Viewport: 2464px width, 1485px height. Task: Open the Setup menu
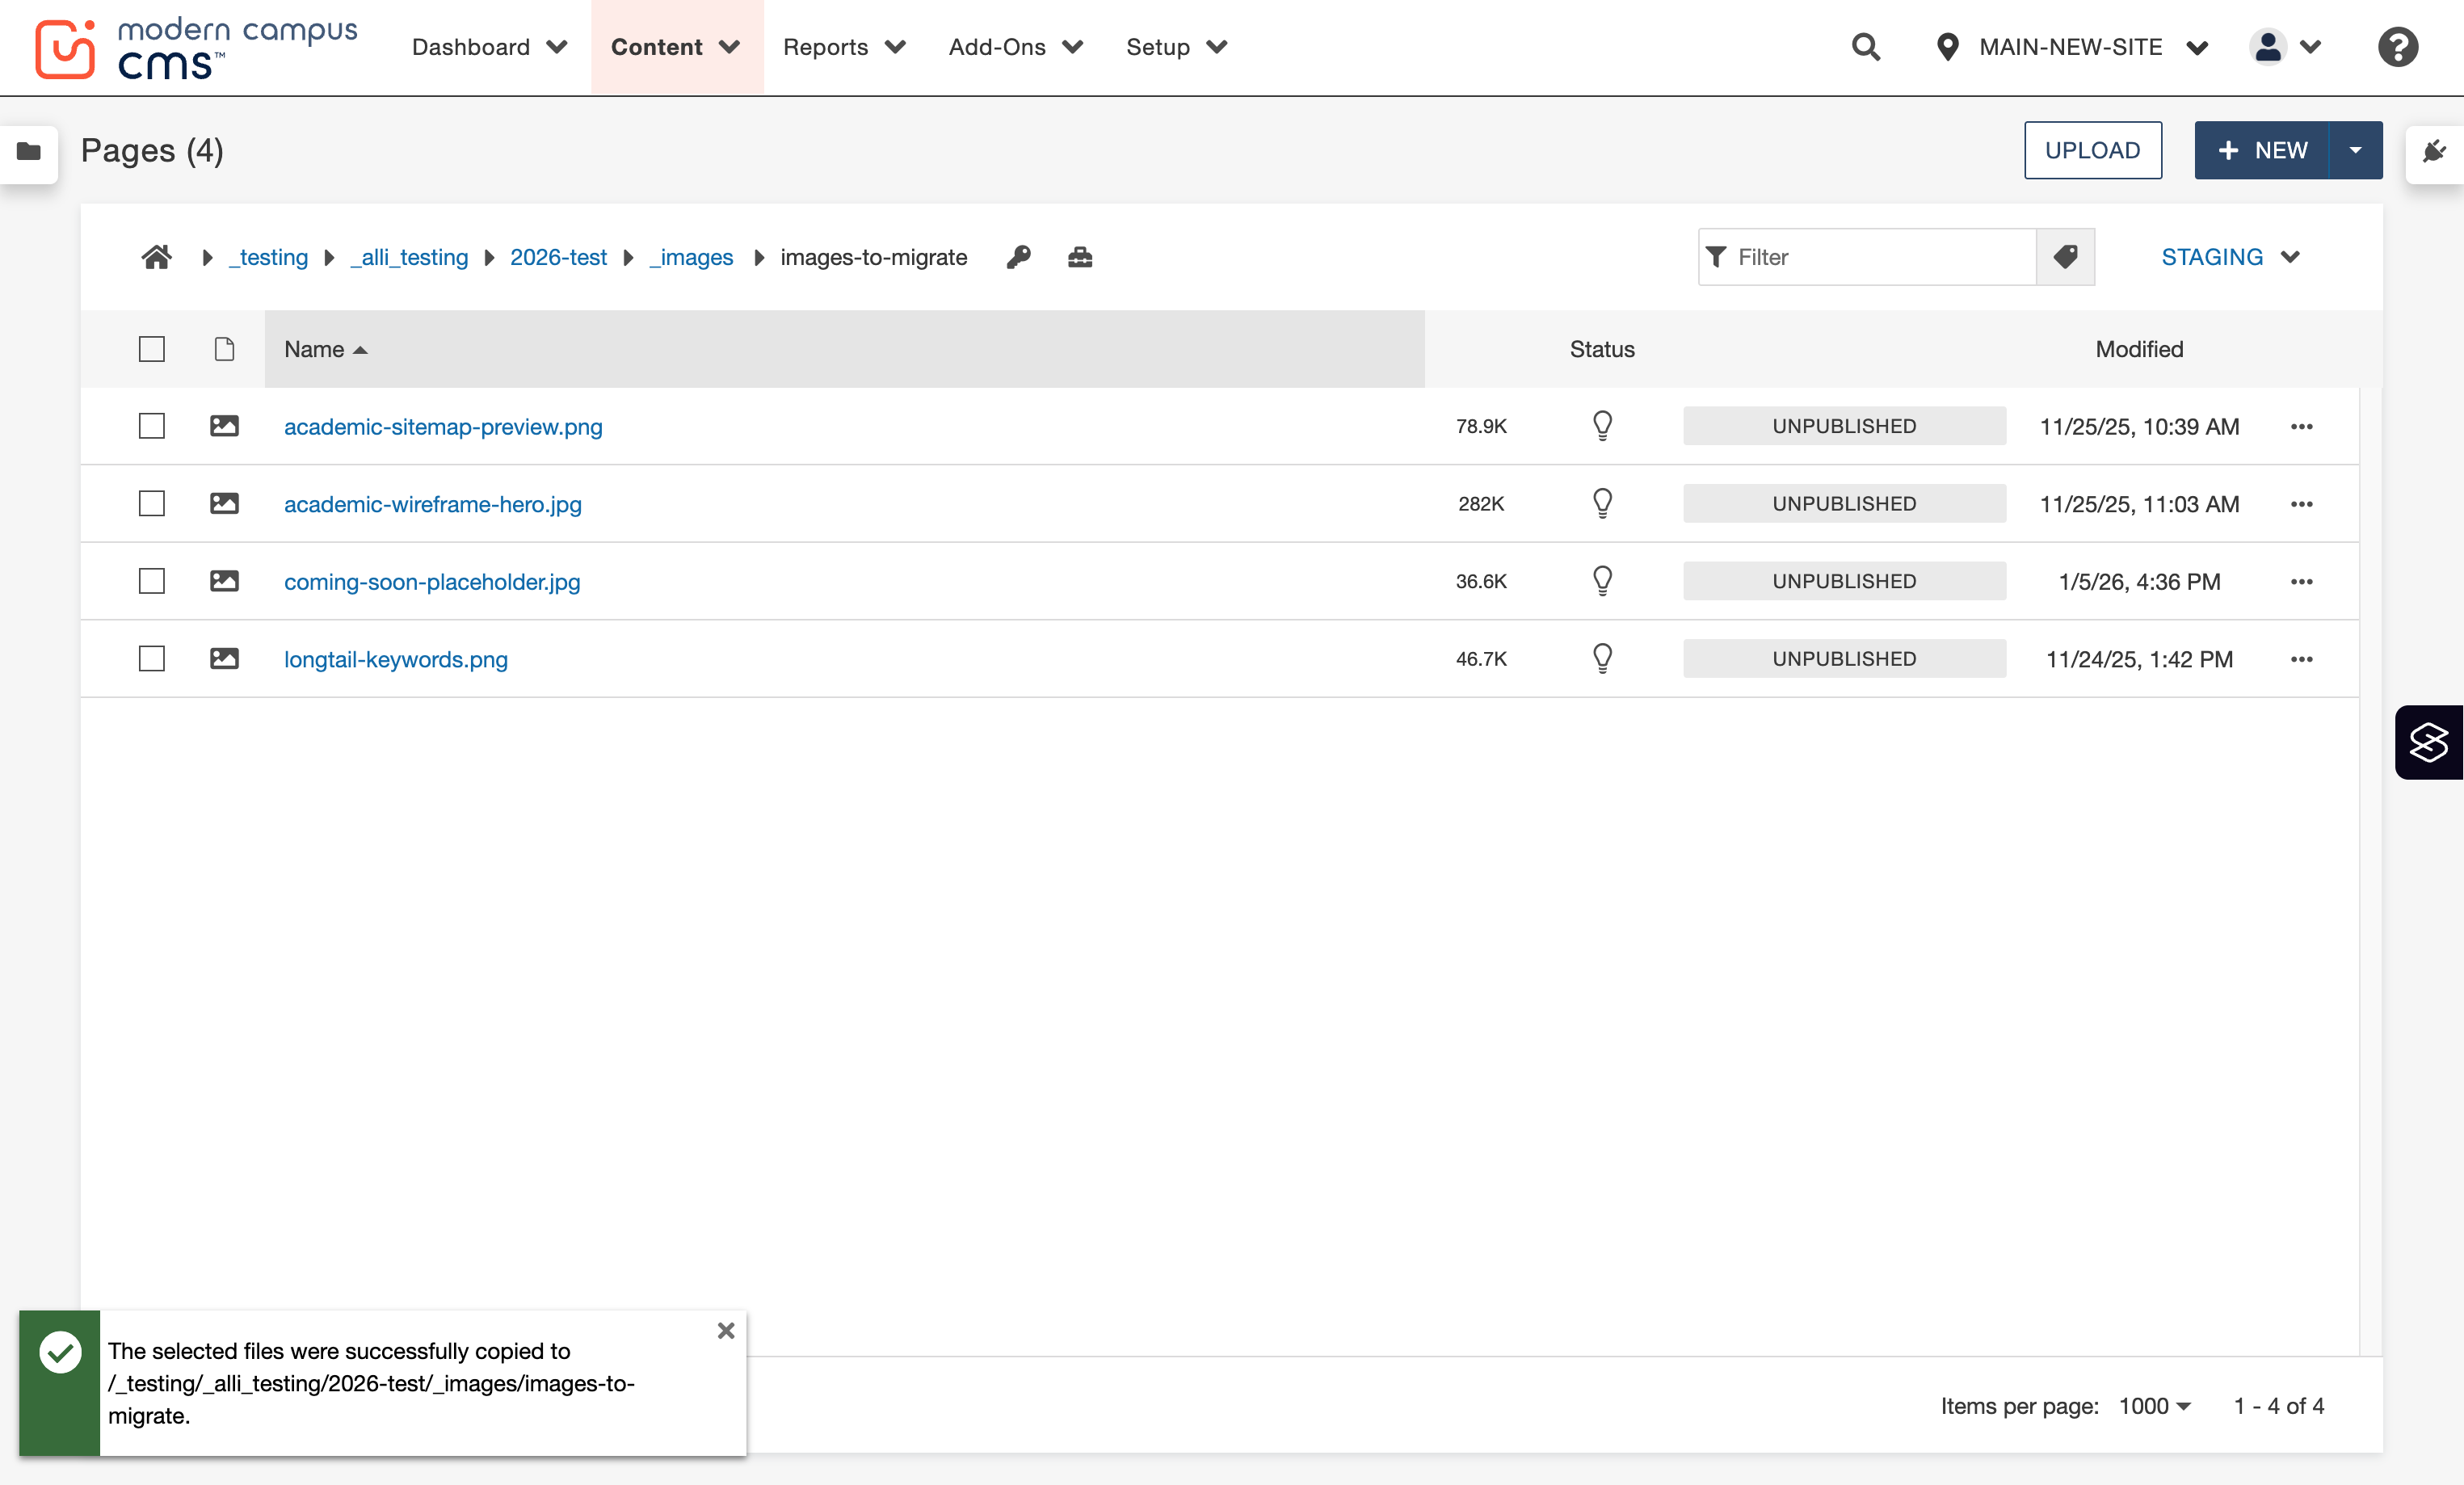pyautogui.click(x=1176, y=47)
